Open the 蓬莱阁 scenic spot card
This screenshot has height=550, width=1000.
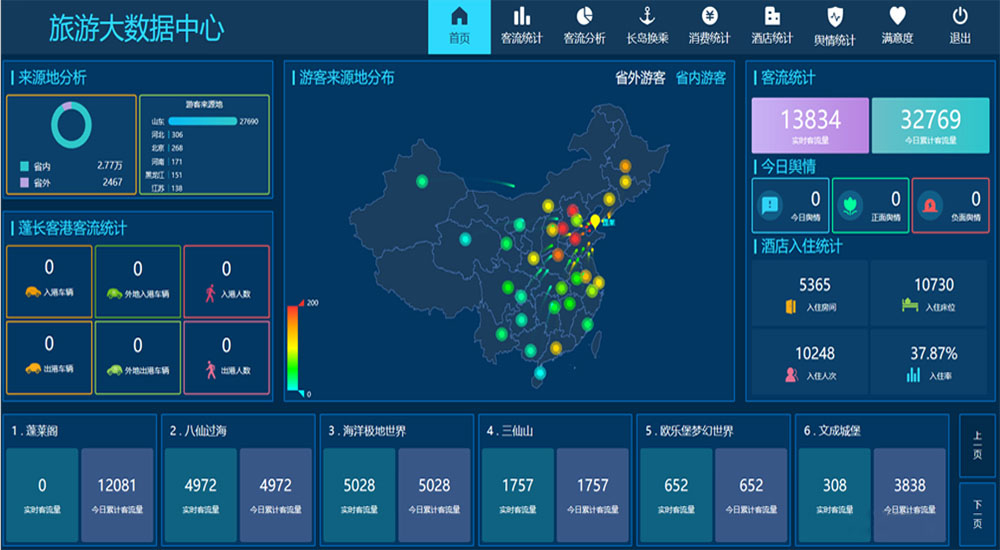[80, 480]
